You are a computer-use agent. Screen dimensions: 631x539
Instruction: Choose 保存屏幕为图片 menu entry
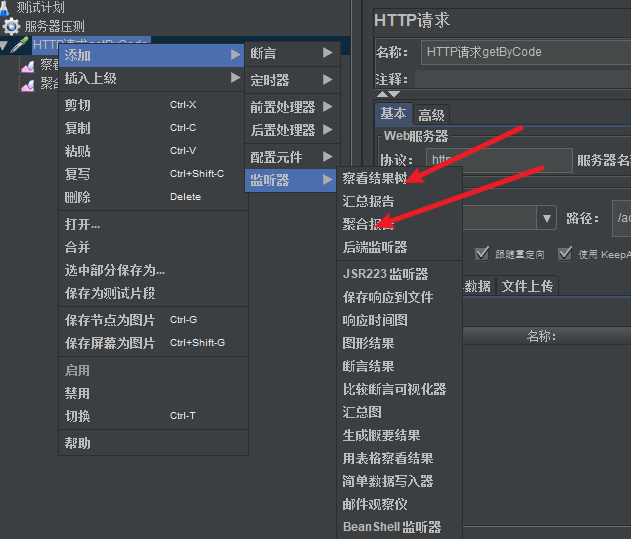pyautogui.click(x=153, y=343)
